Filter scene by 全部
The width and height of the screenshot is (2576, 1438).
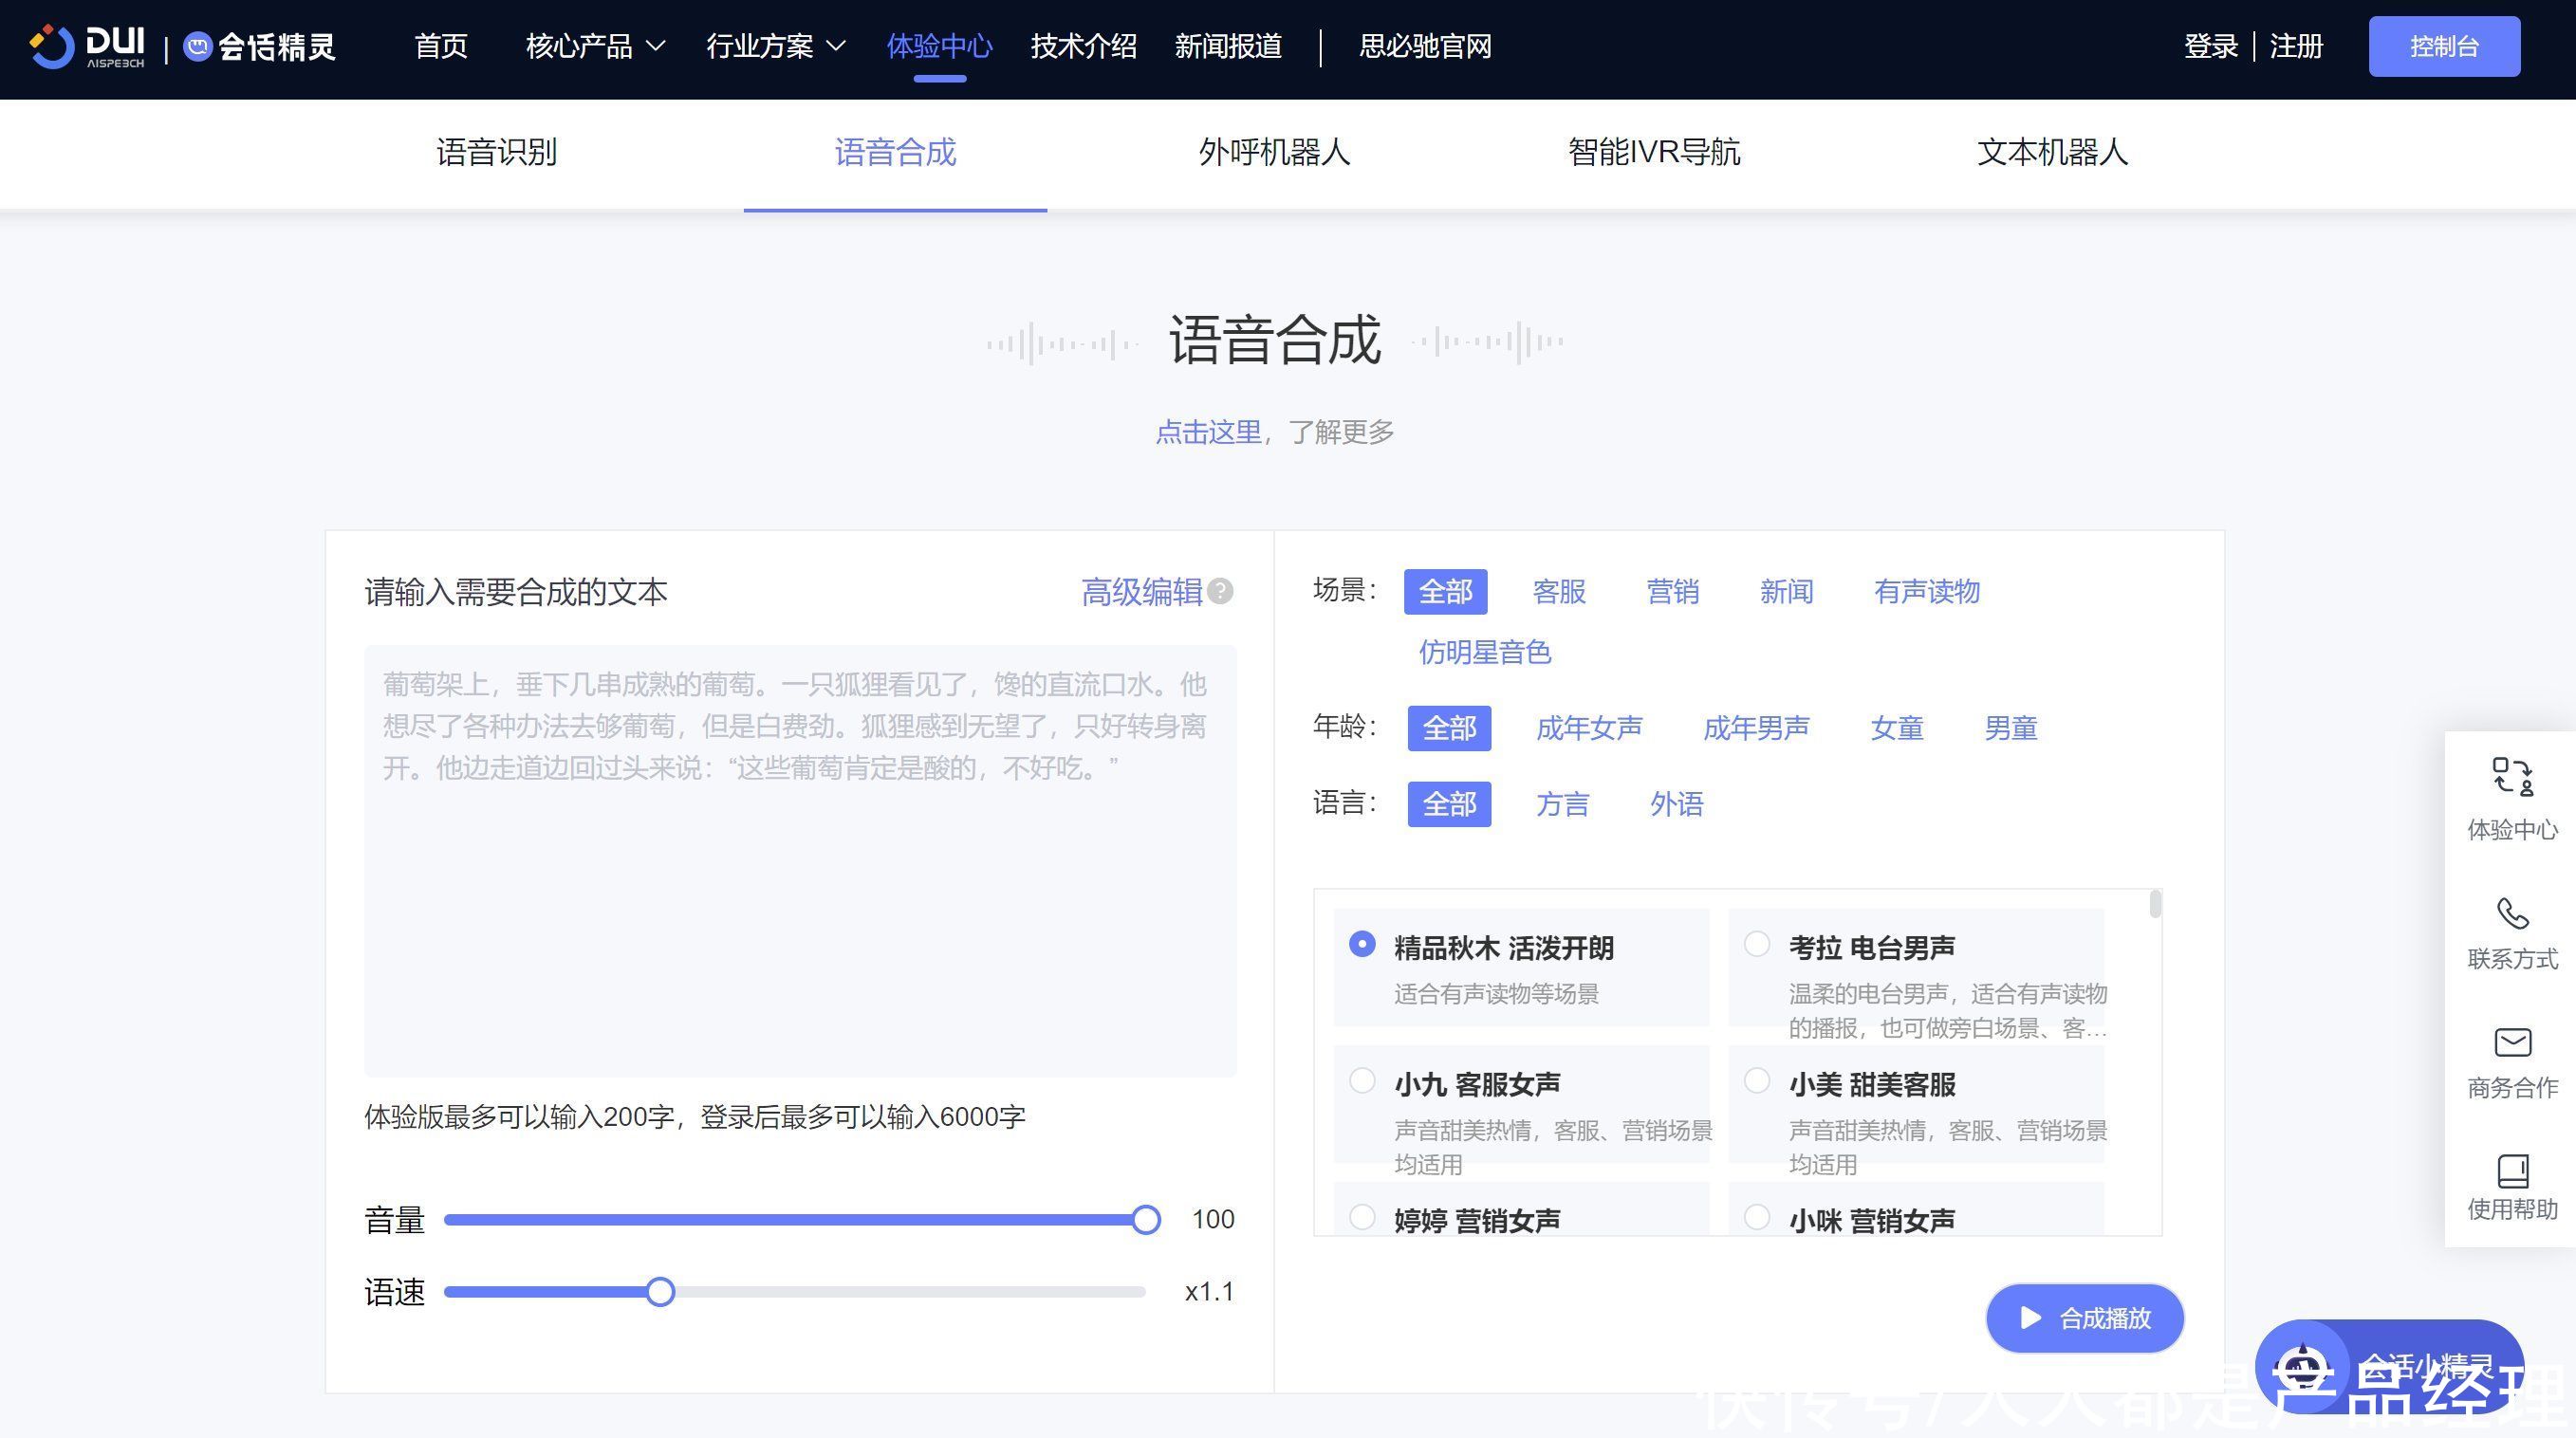[1445, 591]
